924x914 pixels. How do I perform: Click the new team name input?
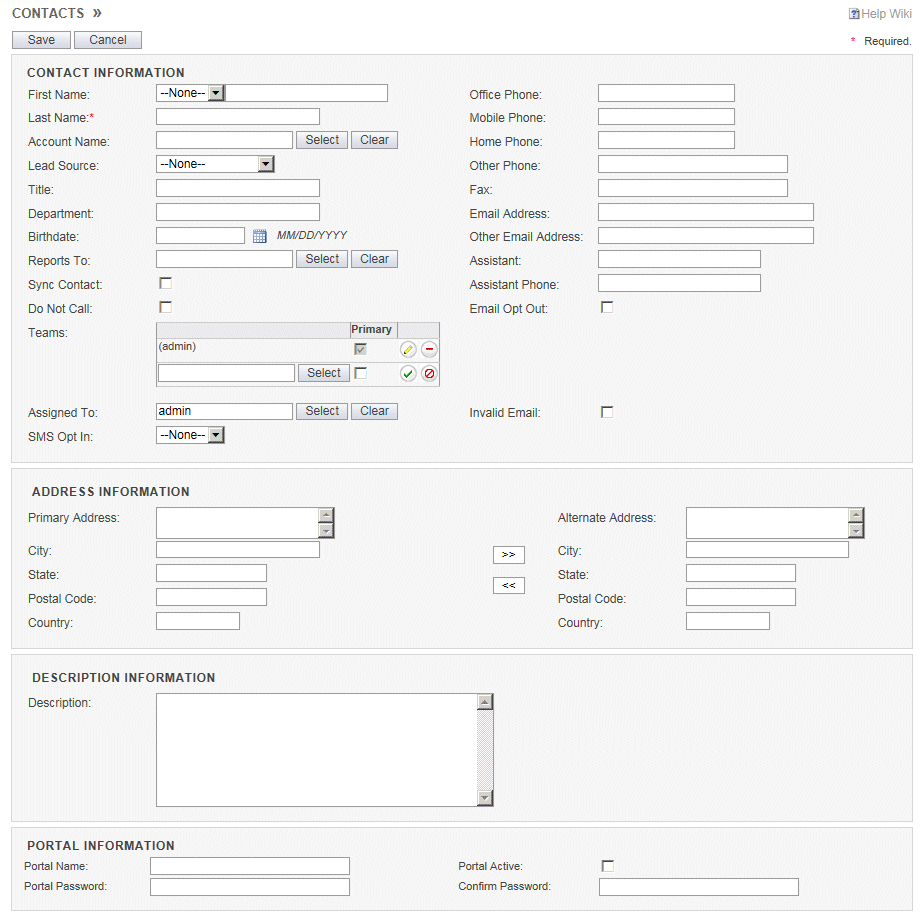click(226, 373)
